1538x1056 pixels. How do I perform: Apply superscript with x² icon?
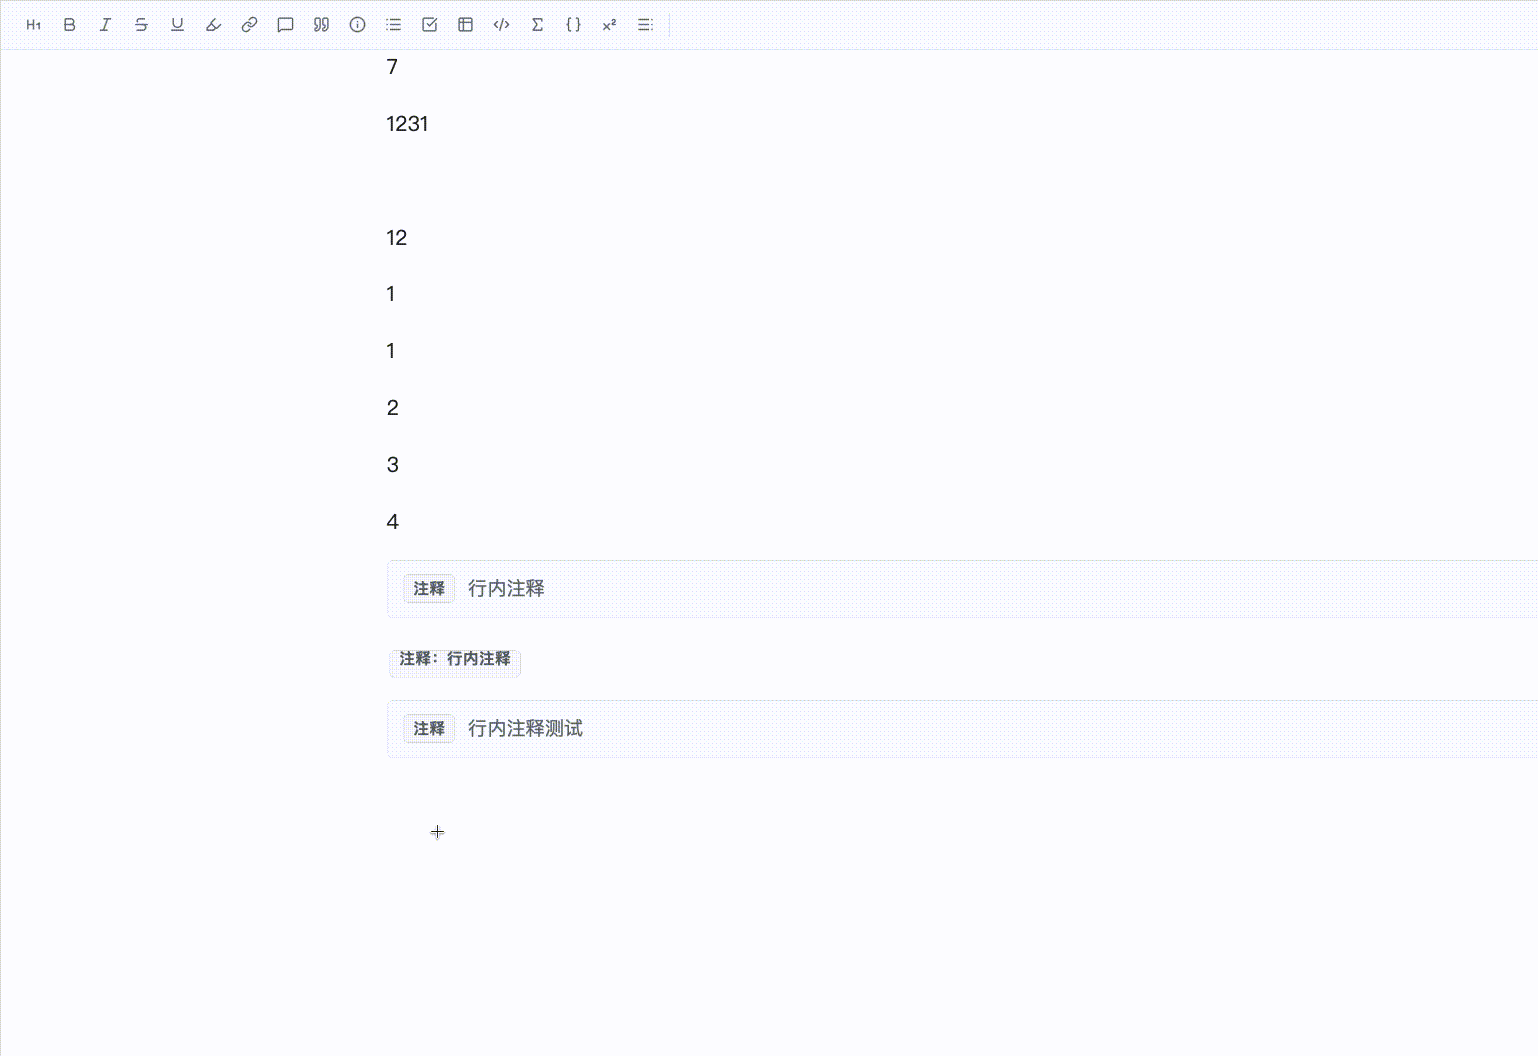click(609, 25)
